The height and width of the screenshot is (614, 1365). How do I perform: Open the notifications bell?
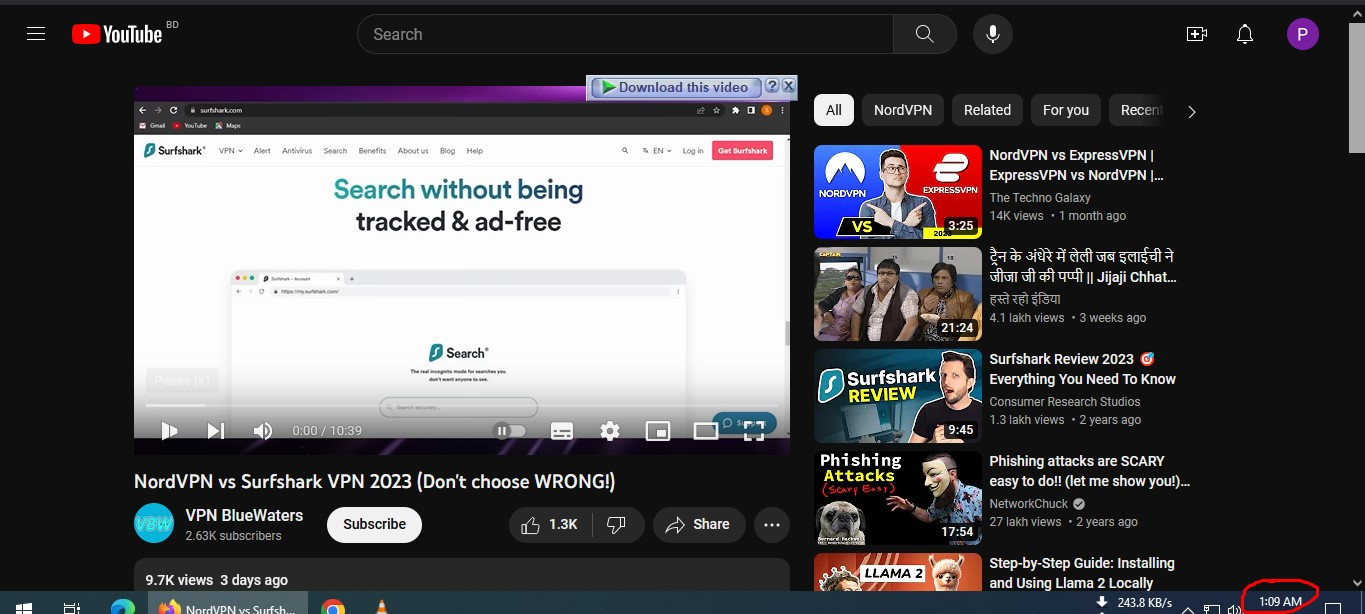[1245, 34]
